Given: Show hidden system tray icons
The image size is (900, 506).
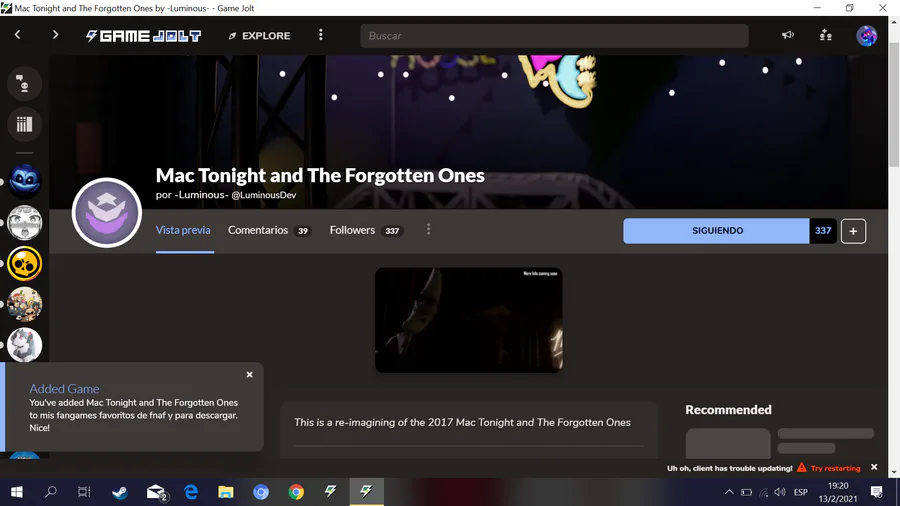Looking at the screenshot, I should [729, 492].
